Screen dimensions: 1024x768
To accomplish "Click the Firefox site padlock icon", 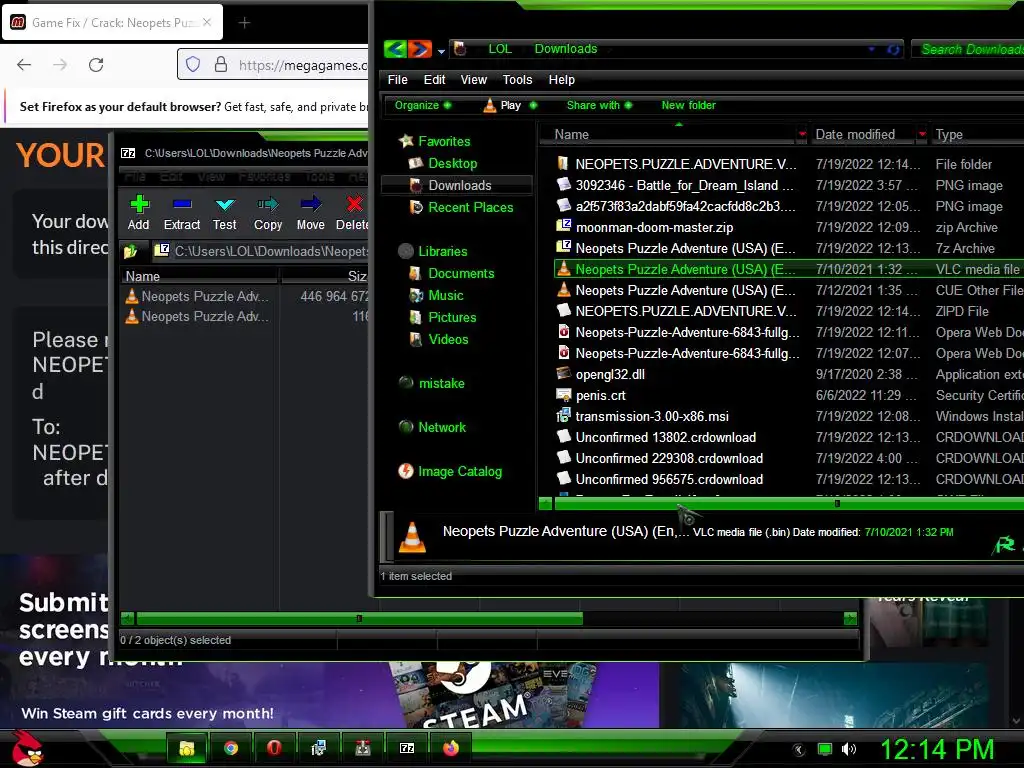I will (x=221, y=65).
